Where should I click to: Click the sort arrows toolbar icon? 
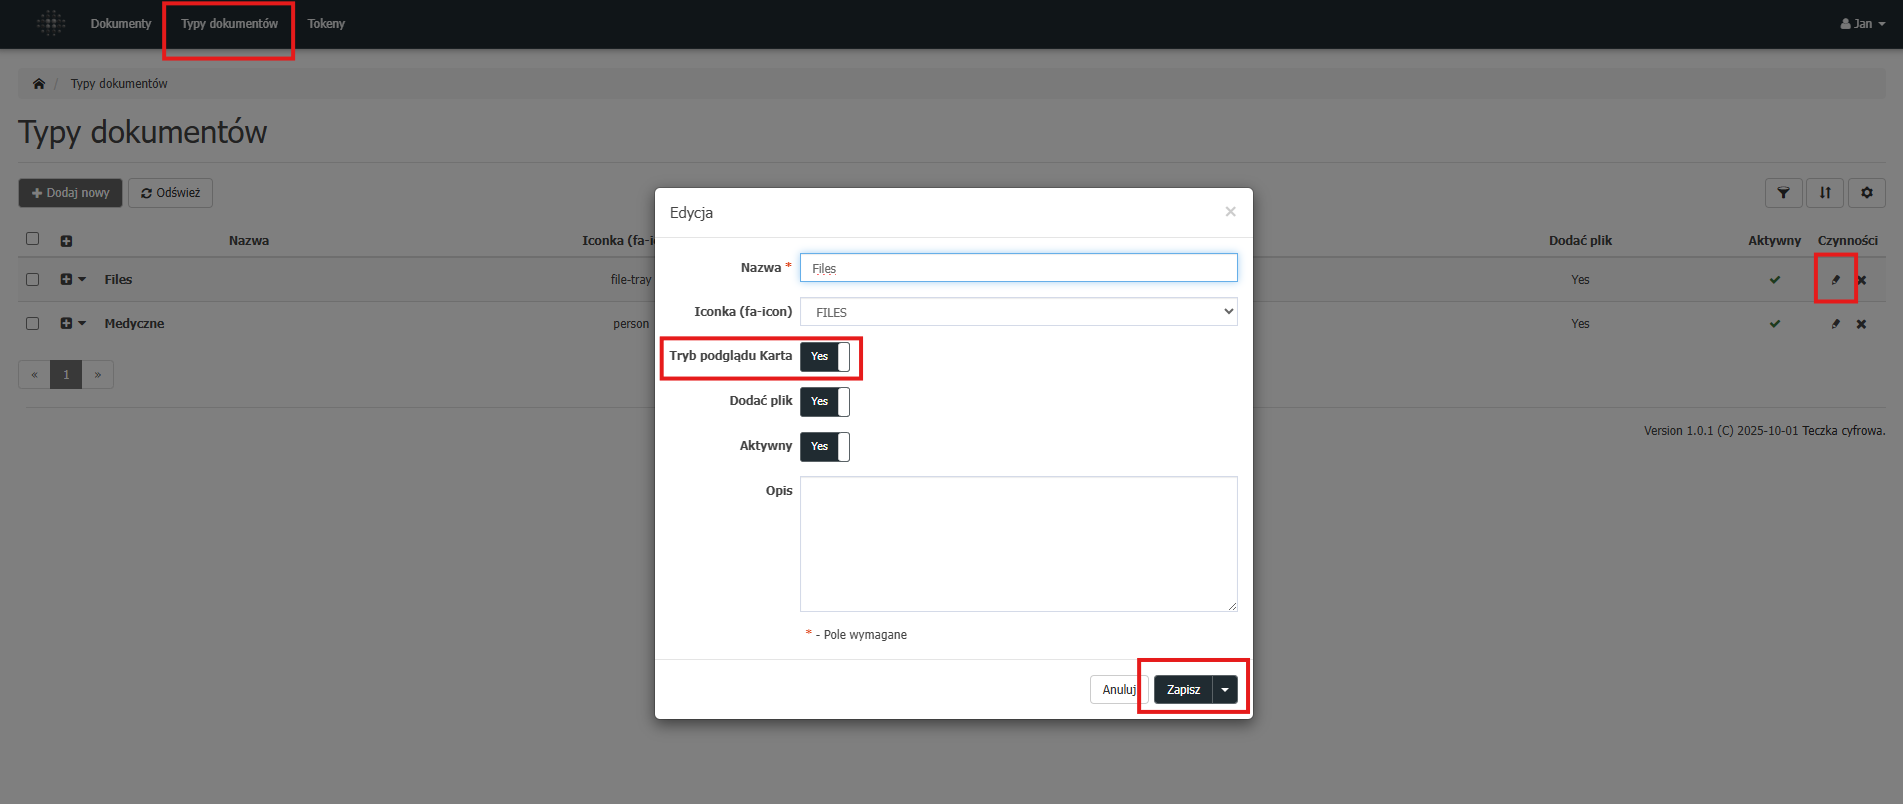[x=1825, y=193]
